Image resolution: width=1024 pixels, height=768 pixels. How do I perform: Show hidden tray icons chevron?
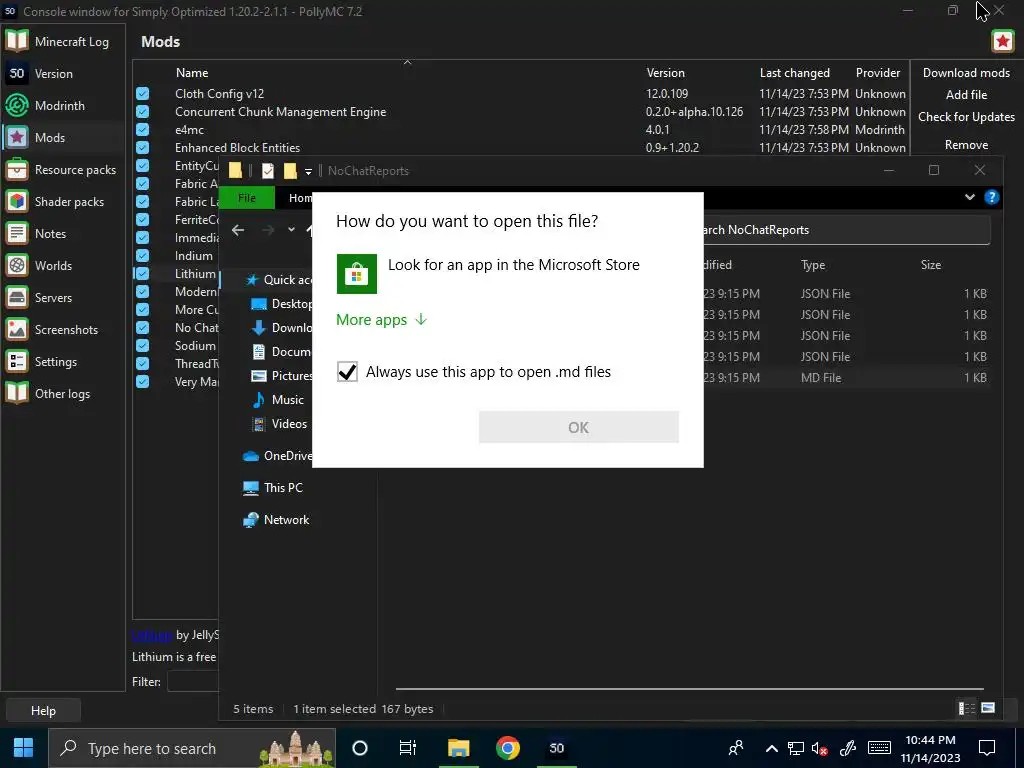click(x=771, y=748)
